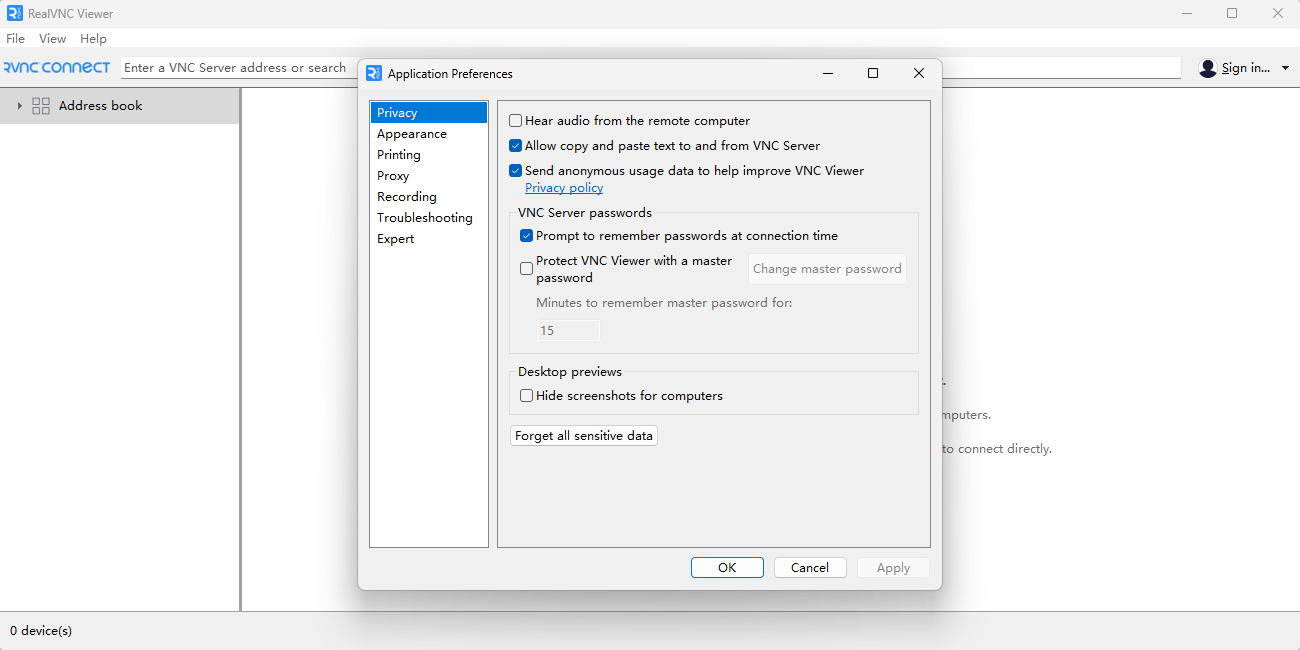Image resolution: width=1300 pixels, height=650 pixels.
Task: Open the File menu
Action: (x=15, y=39)
